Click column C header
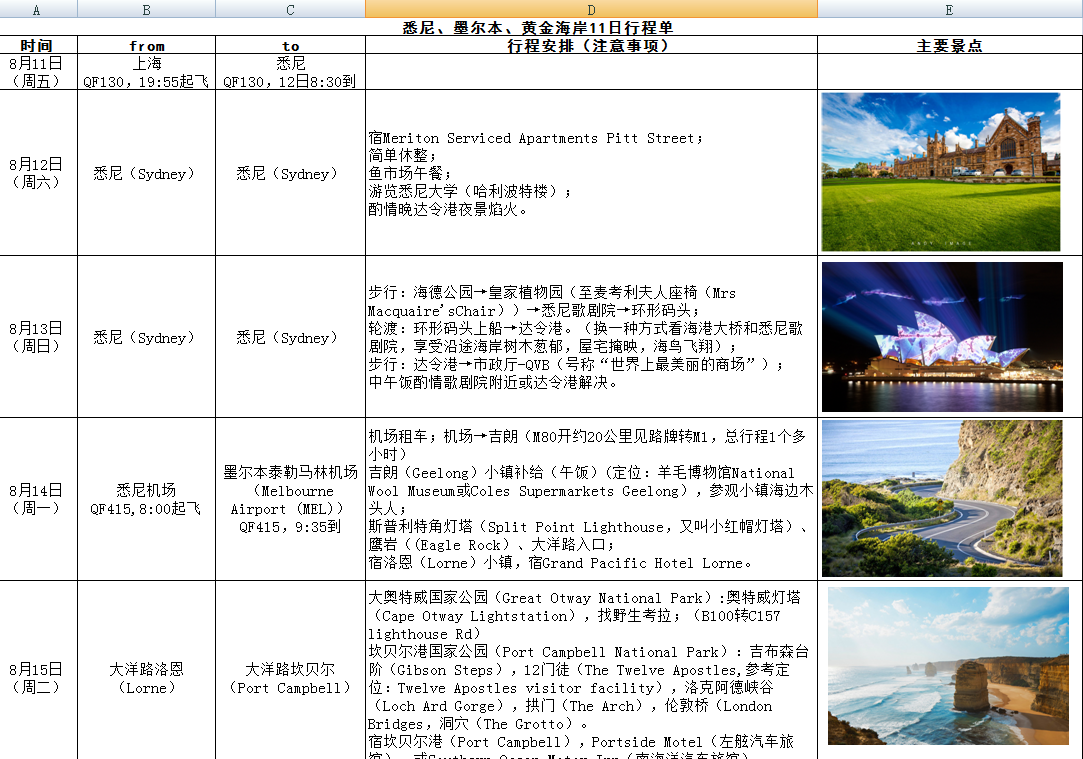 290,9
